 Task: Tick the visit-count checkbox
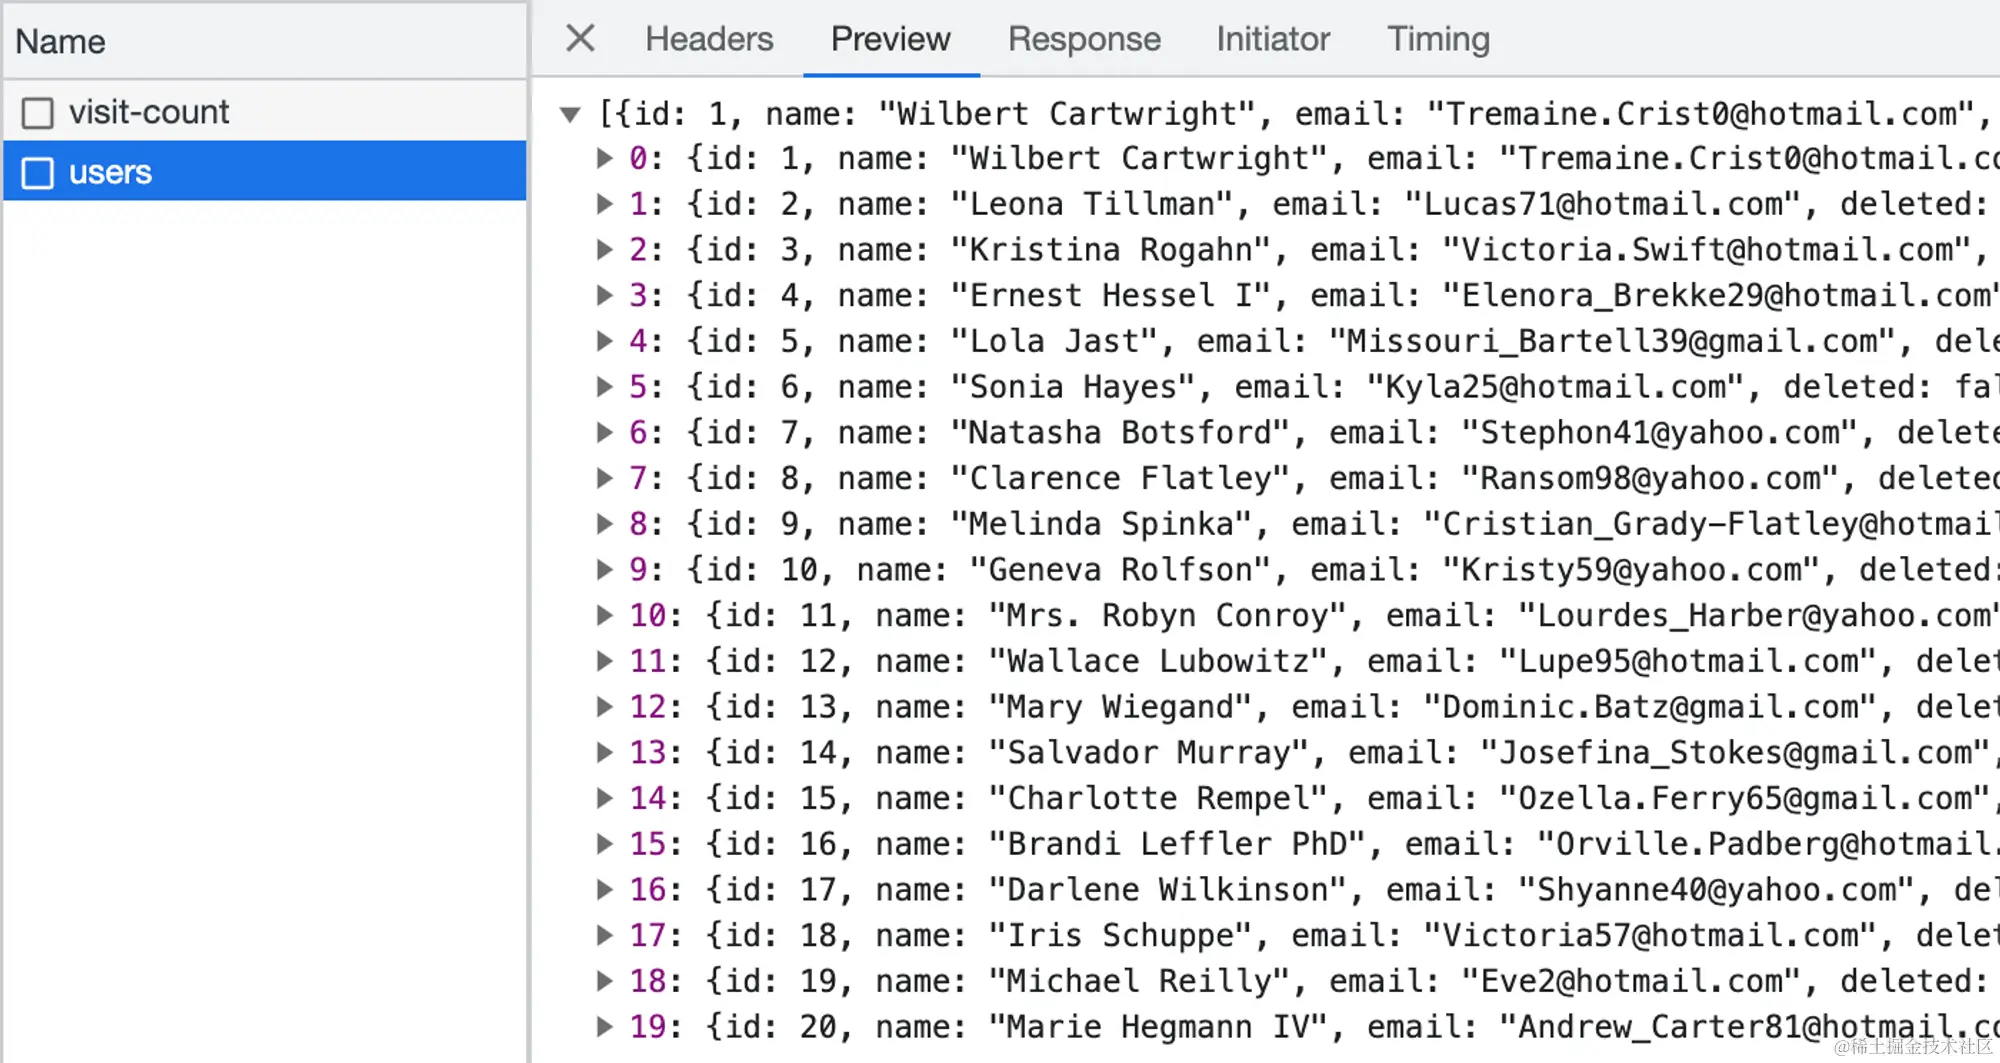(x=38, y=113)
